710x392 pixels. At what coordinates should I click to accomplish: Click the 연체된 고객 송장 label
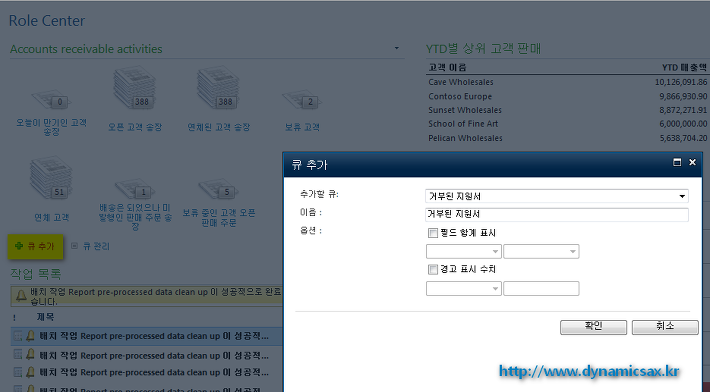219,127
